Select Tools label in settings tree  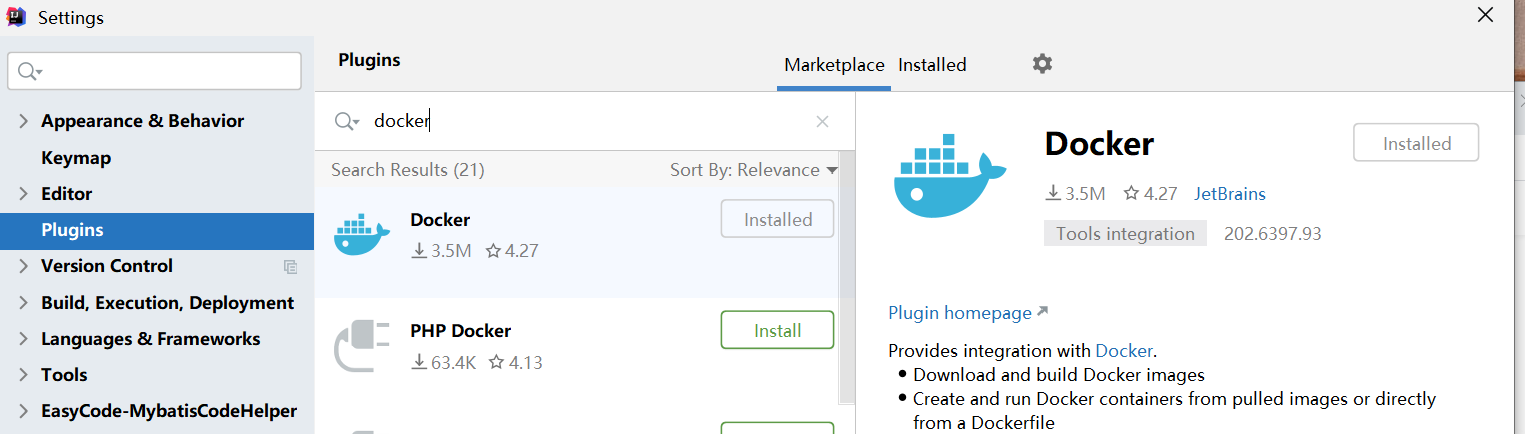pyautogui.click(x=64, y=375)
